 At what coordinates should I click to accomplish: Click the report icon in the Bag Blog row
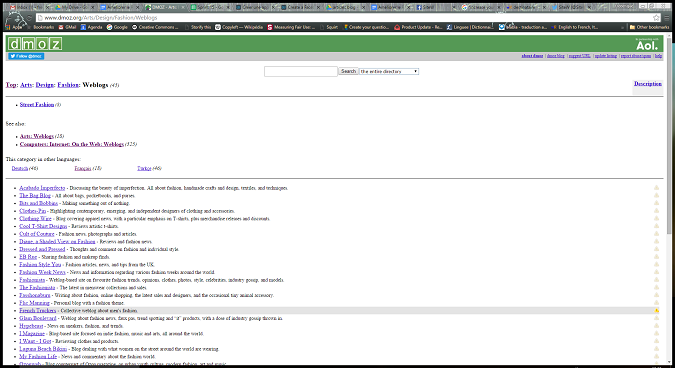pyautogui.click(x=656, y=195)
